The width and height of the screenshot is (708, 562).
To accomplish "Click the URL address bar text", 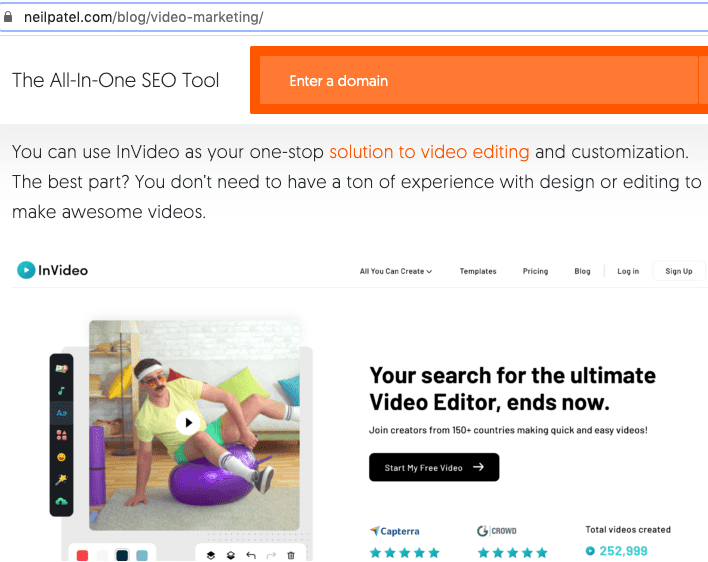I will pos(144,17).
